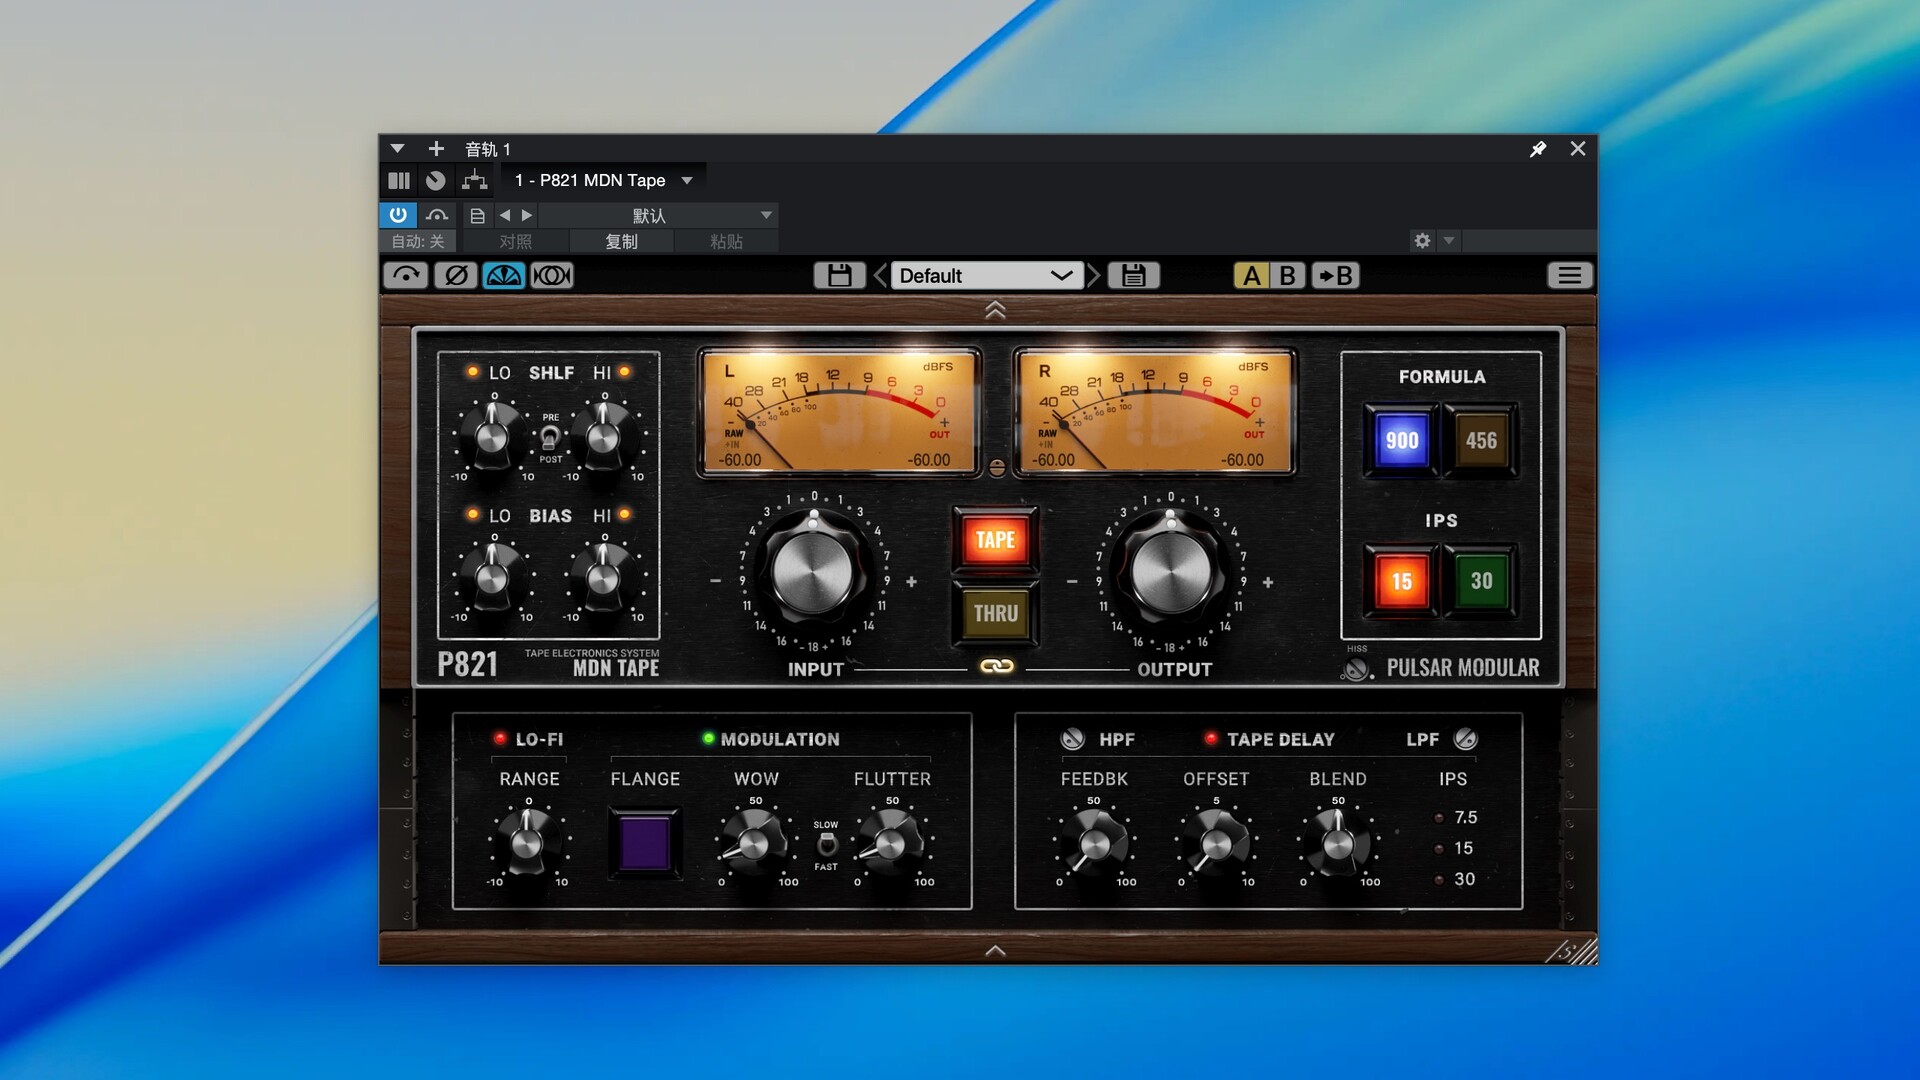Click the phase invert icon
Screen dimensions: 1920x1080
tap(456, 275)
